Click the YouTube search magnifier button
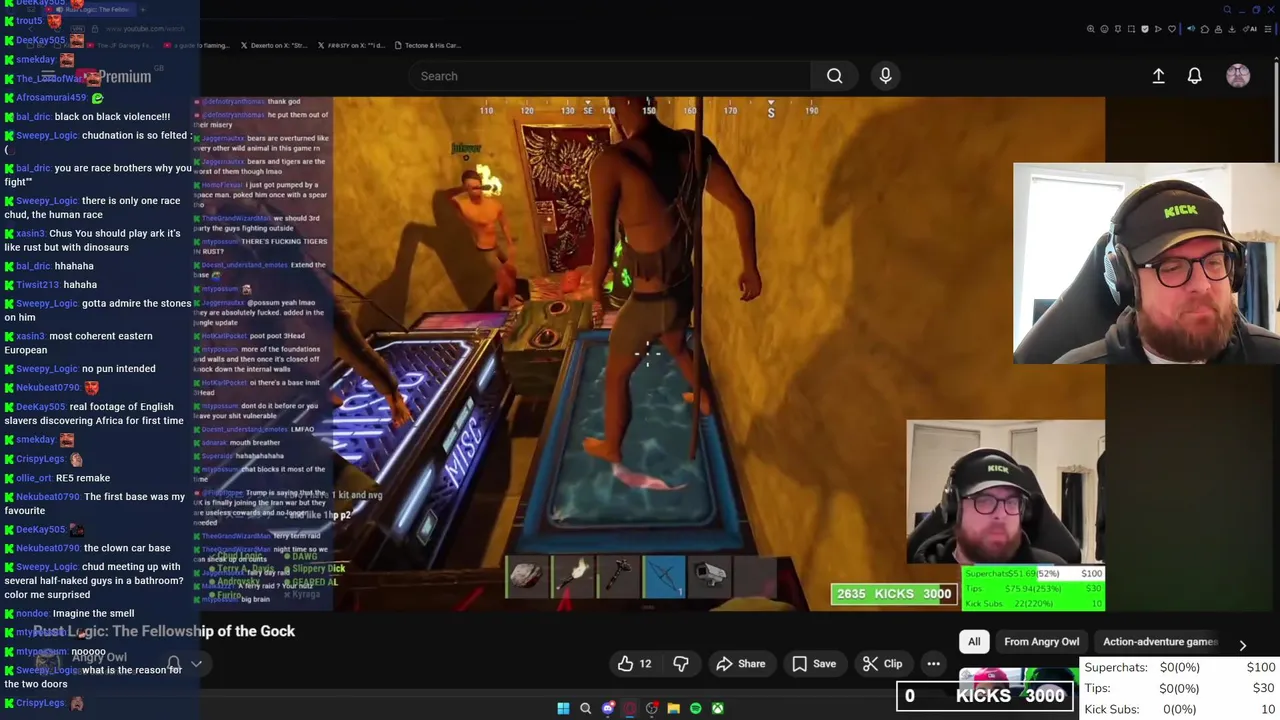The height and width of the screenshot is (720, 1280). pos(834,76)
